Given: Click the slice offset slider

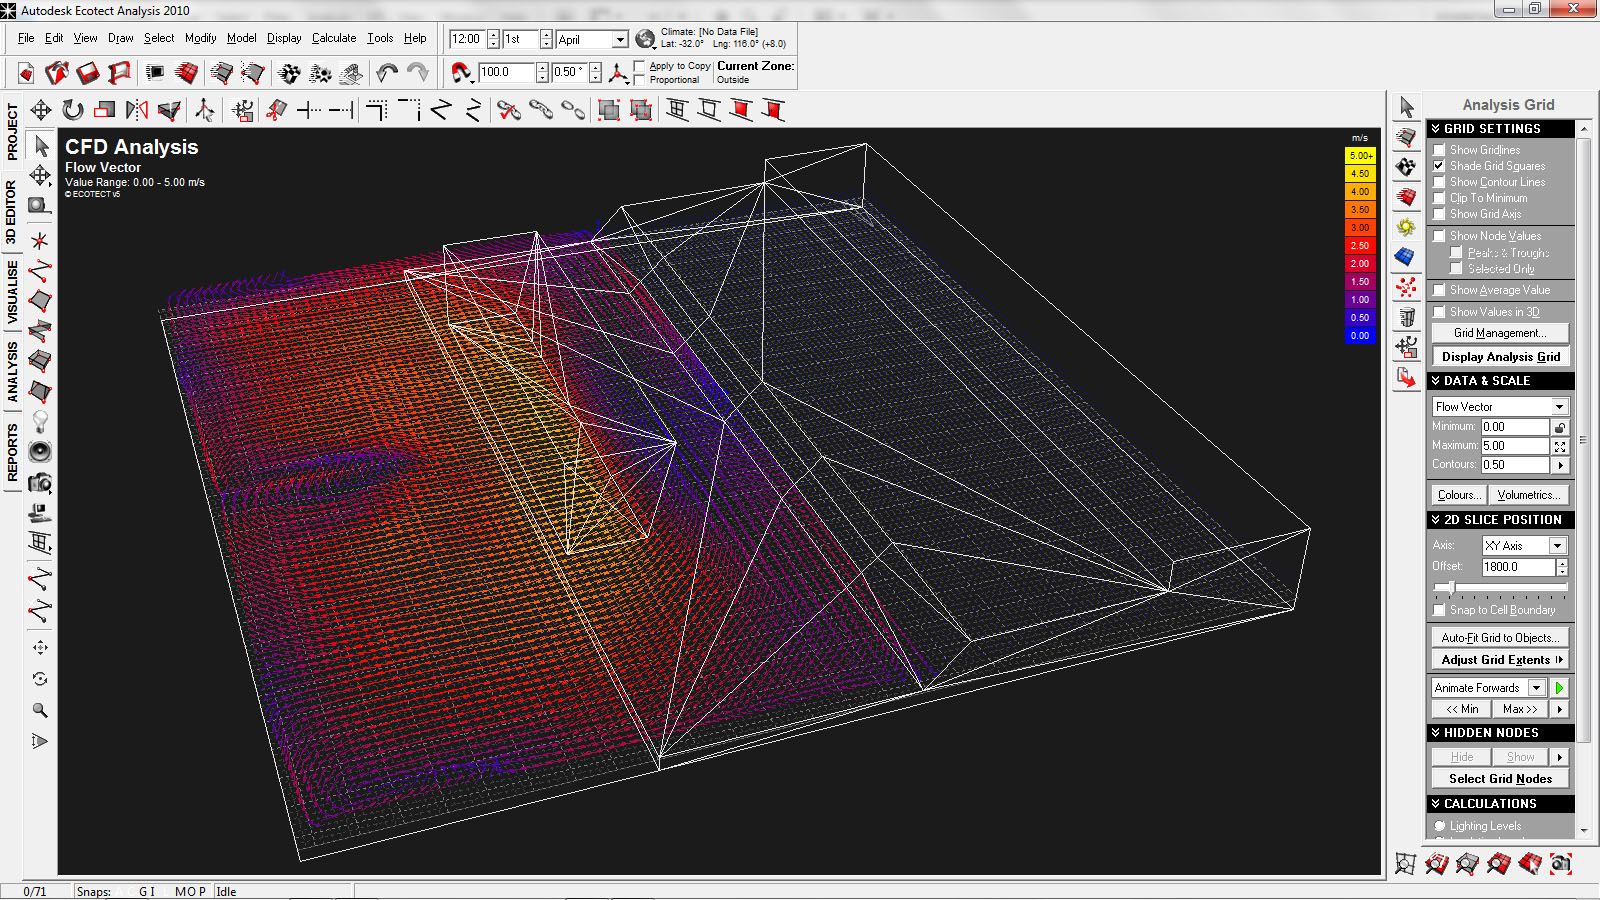Looking at the screenshot, I should pyautogui.click(x=1451, y=588).
